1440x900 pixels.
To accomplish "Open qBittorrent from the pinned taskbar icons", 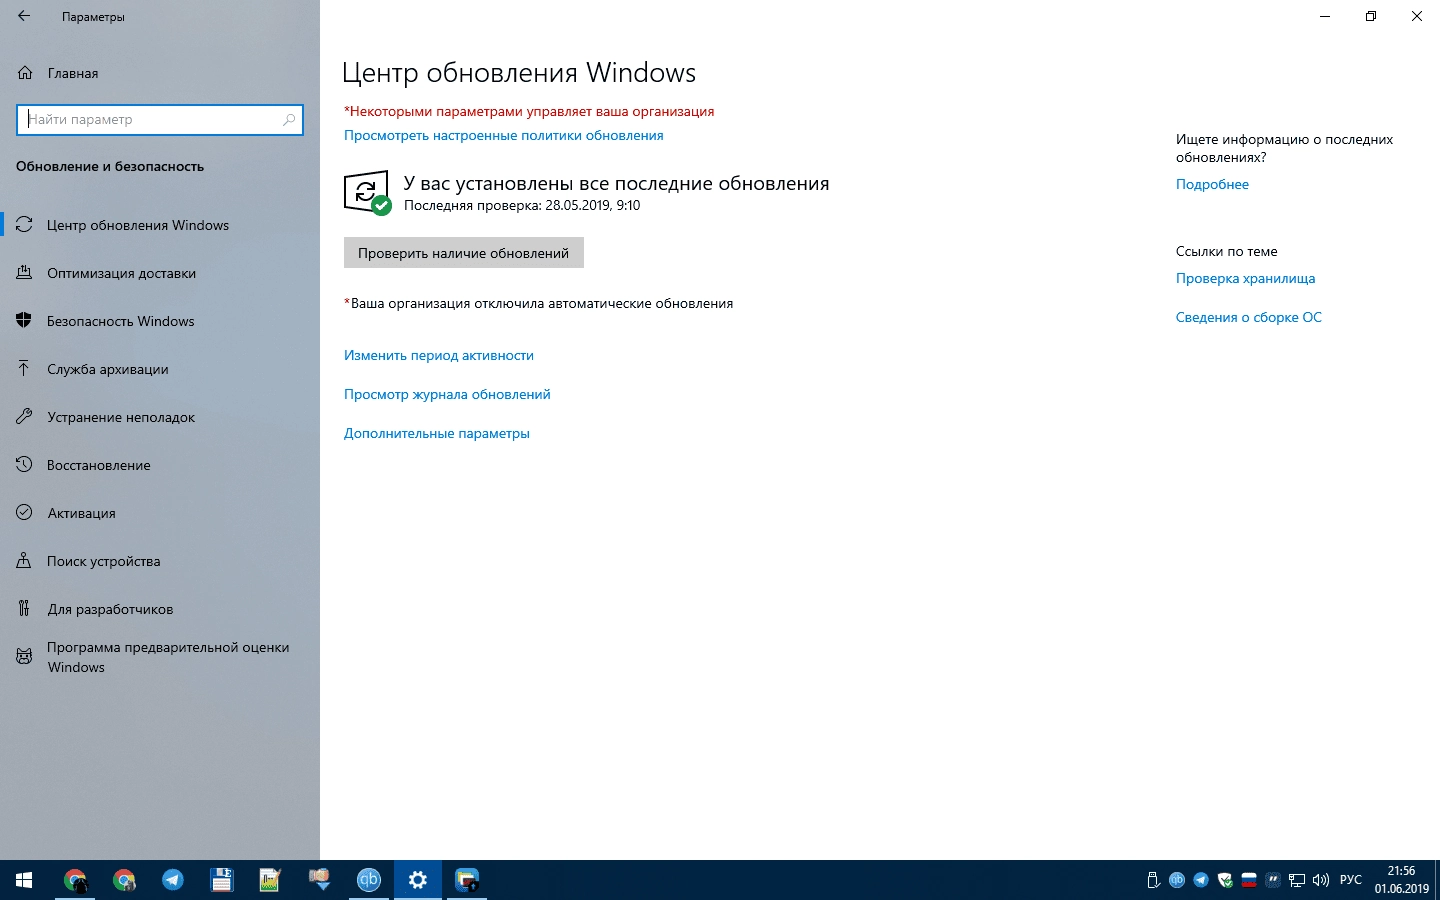I will click(369, 880).
